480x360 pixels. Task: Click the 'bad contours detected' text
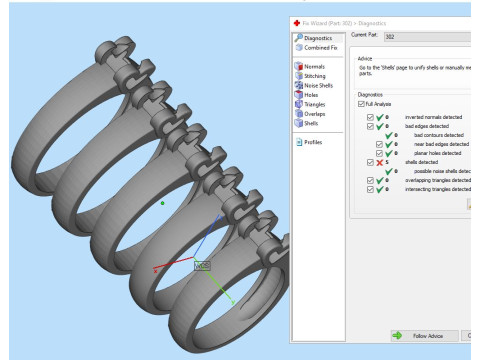pyautogui.click(x=439, y=135)
